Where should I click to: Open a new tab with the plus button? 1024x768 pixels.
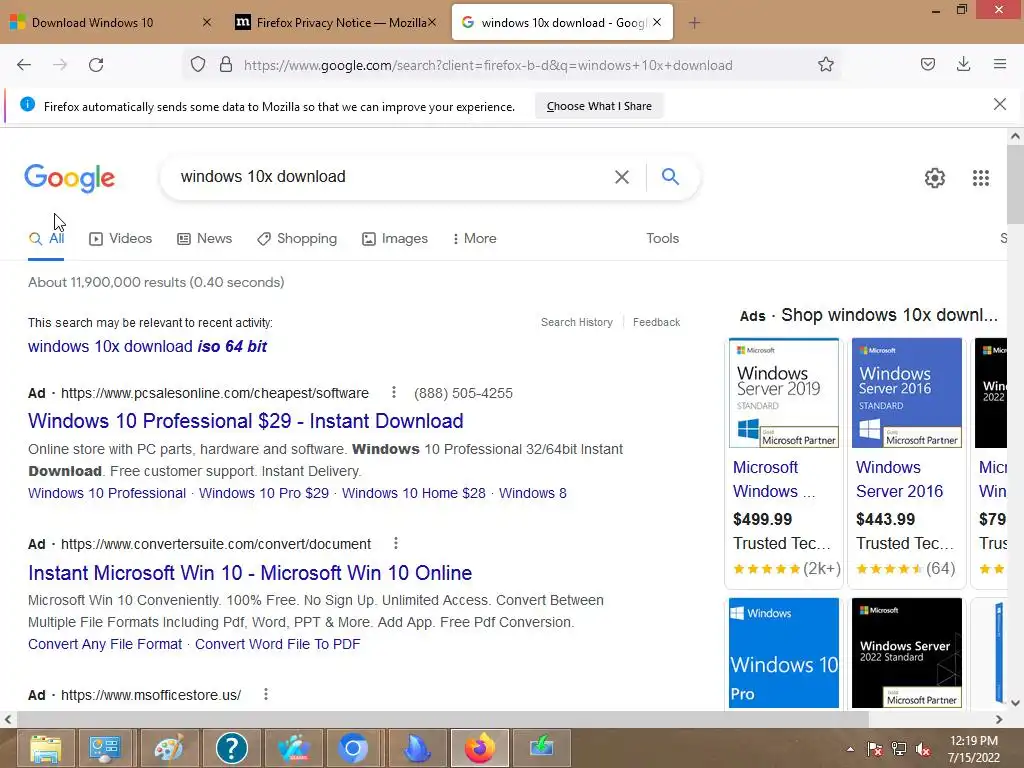pyautogui.click(x=694, y=23)
